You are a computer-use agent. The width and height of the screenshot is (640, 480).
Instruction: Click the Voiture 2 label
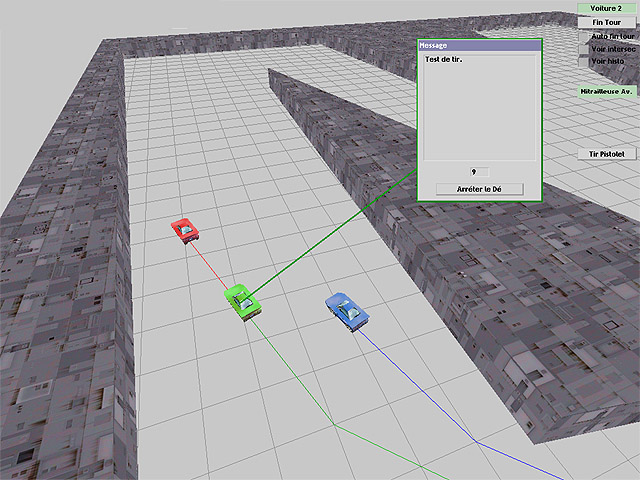click(607, 8)
